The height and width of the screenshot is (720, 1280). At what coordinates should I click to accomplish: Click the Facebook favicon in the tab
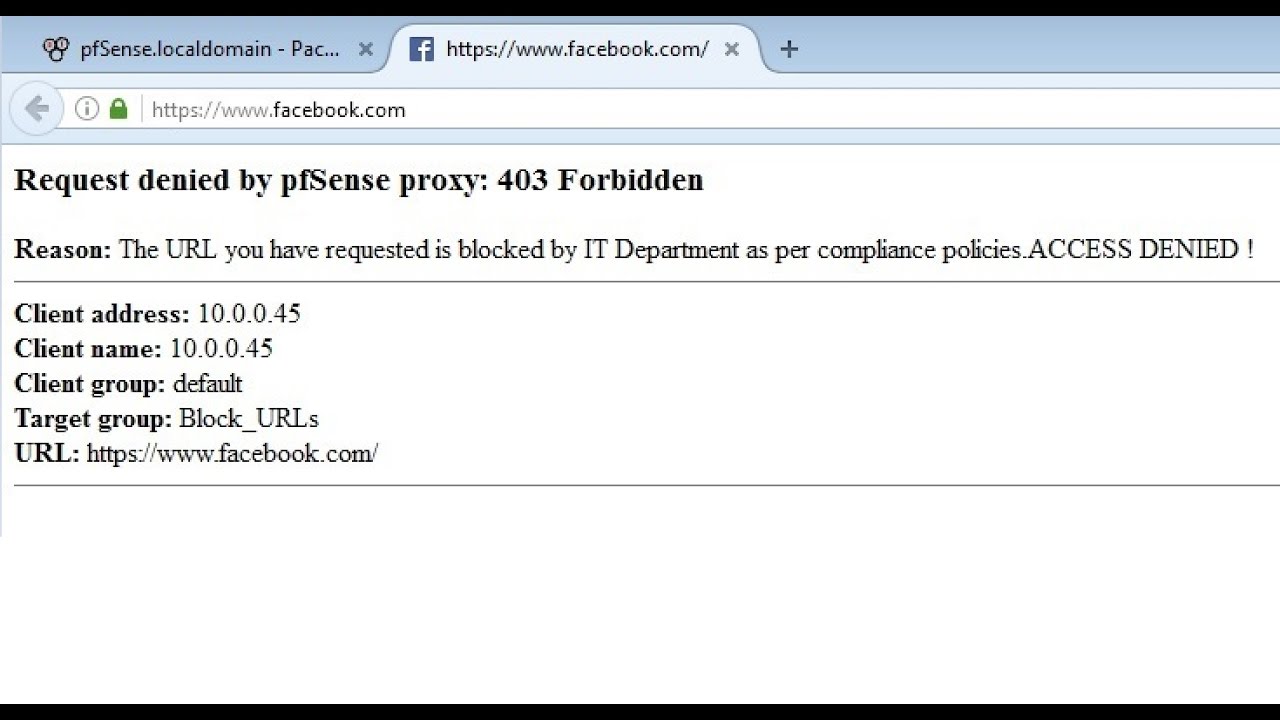422,49
